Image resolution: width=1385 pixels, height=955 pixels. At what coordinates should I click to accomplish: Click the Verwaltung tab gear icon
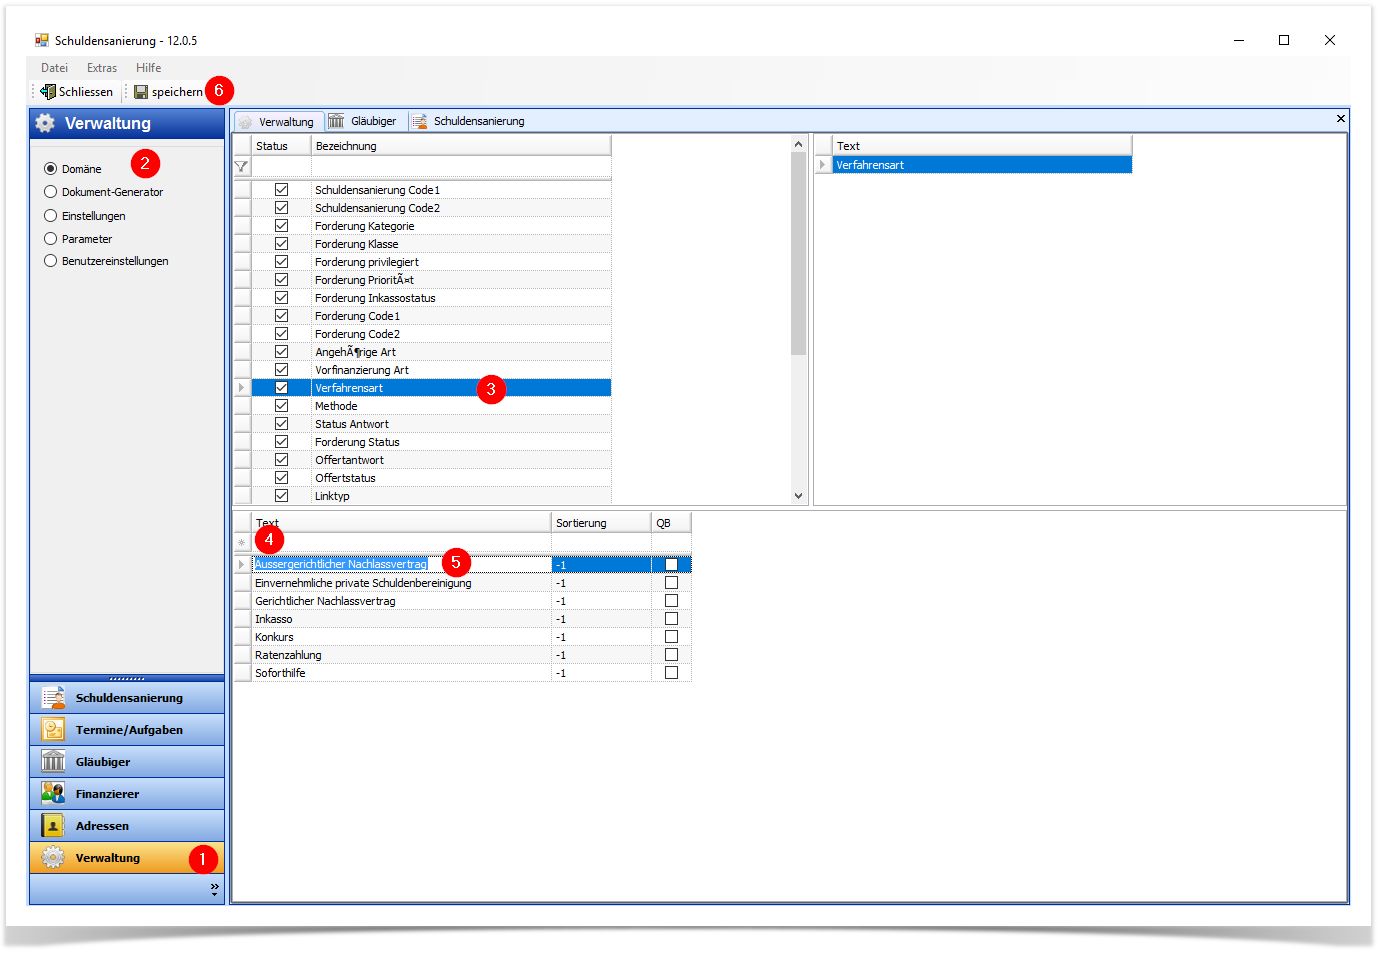(x=245, y=122)
